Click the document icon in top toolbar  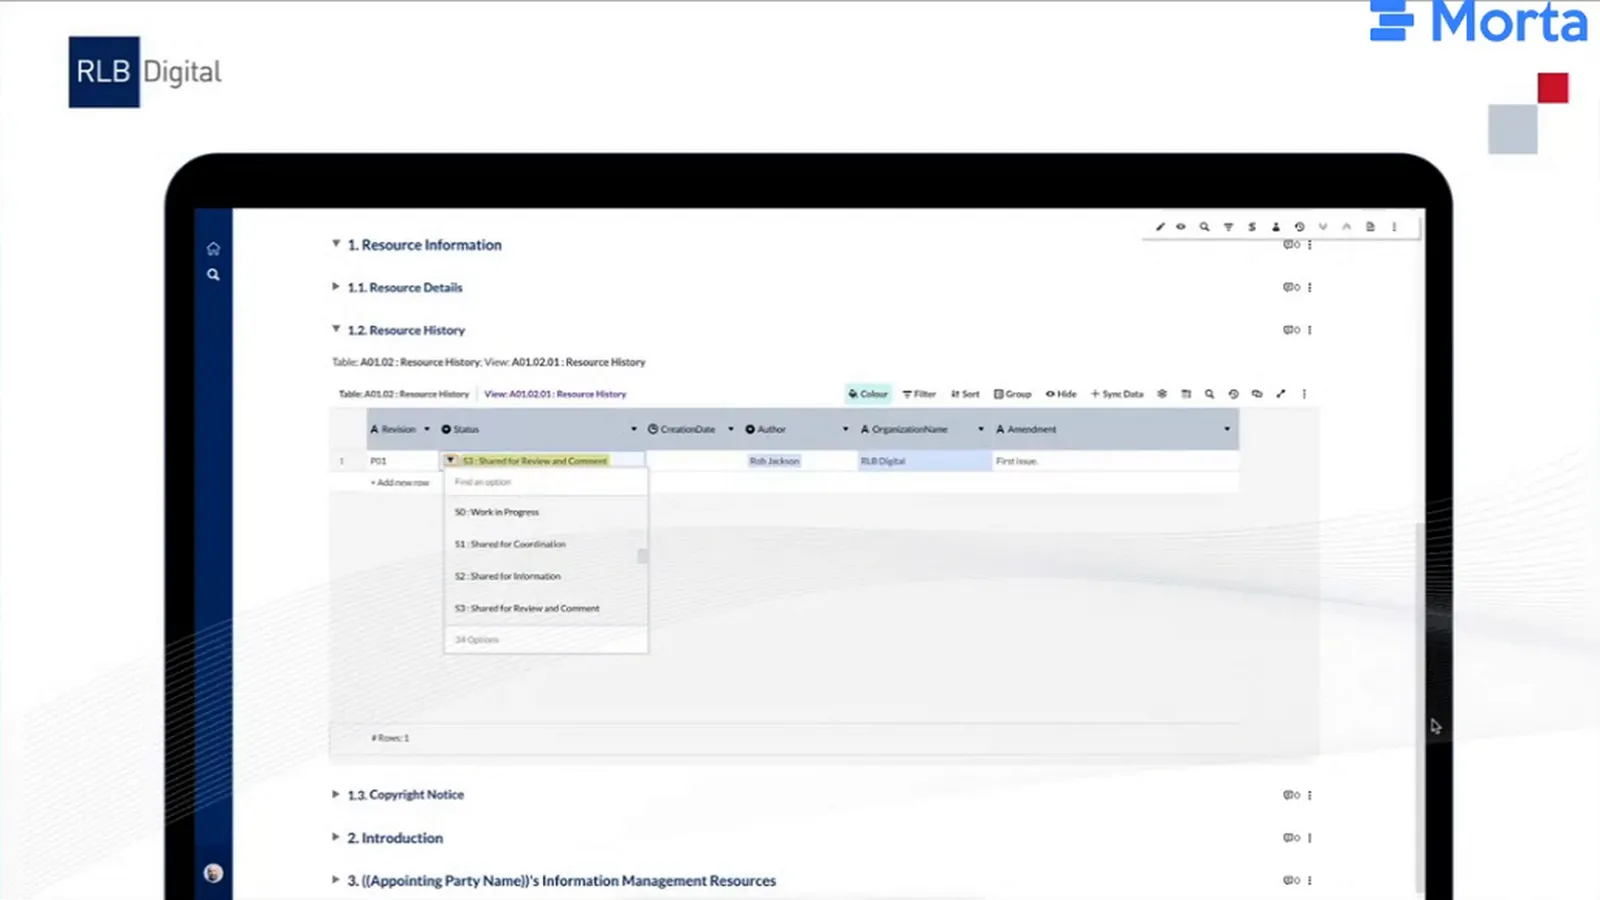click(x=1370, y=227)
